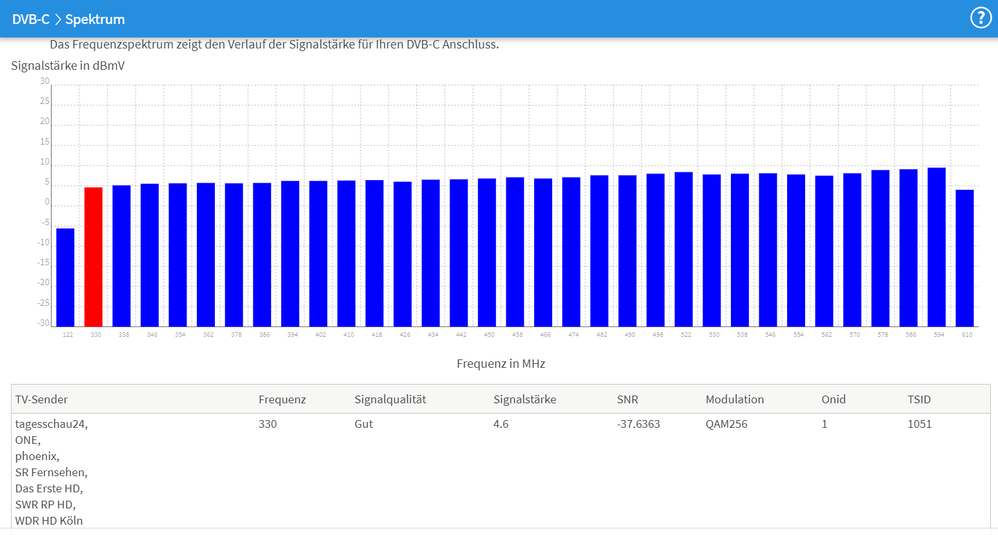Click the 426 MHz bar
The width and height of the screenshot is (998, 535).
coord(402,254)
